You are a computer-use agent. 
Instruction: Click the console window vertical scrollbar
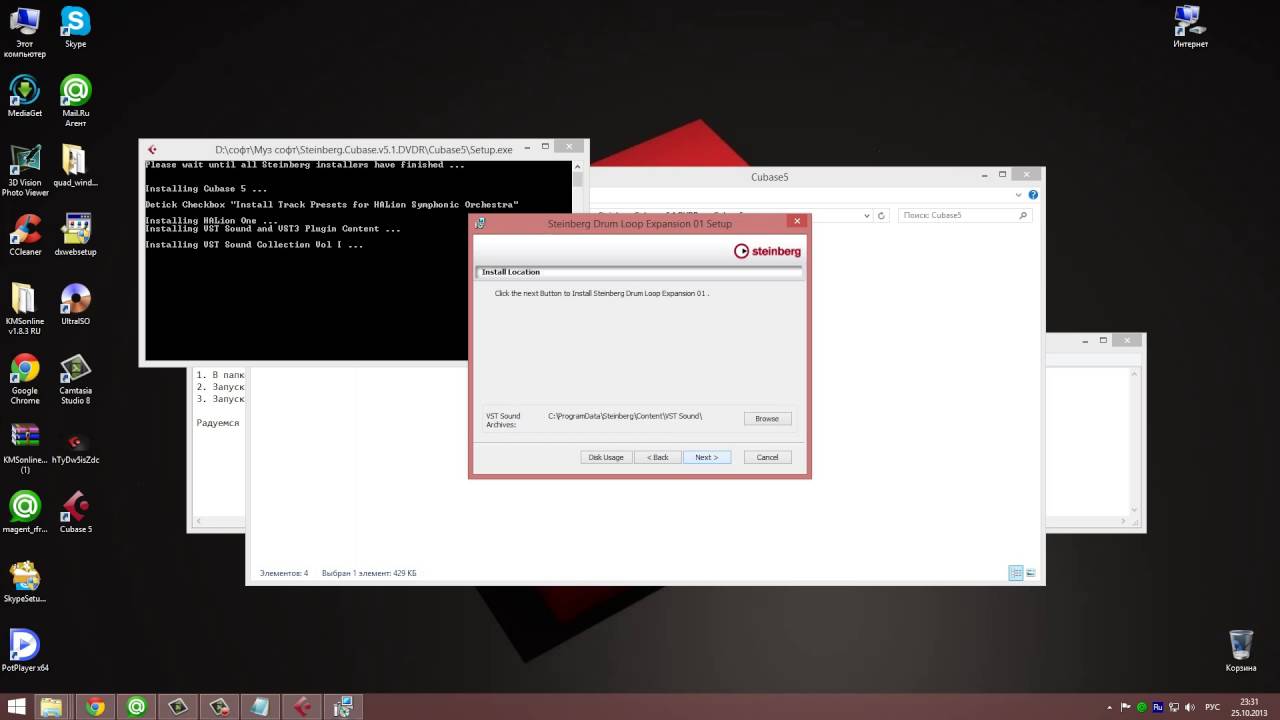(578, 260)
